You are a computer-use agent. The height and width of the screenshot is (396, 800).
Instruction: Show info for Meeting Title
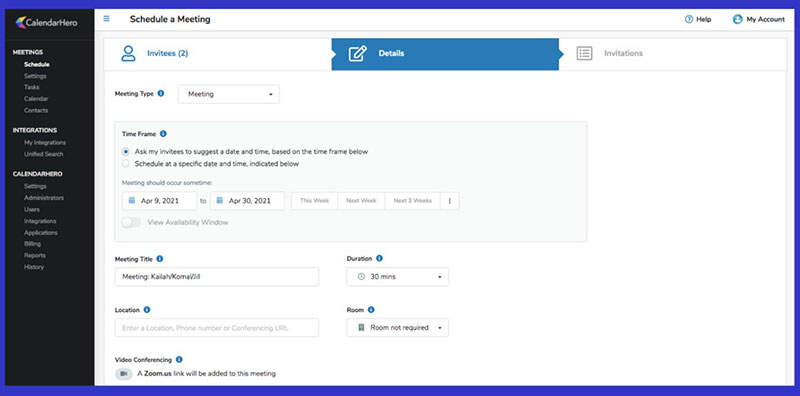pyautogui.click(x=160, y=259)
